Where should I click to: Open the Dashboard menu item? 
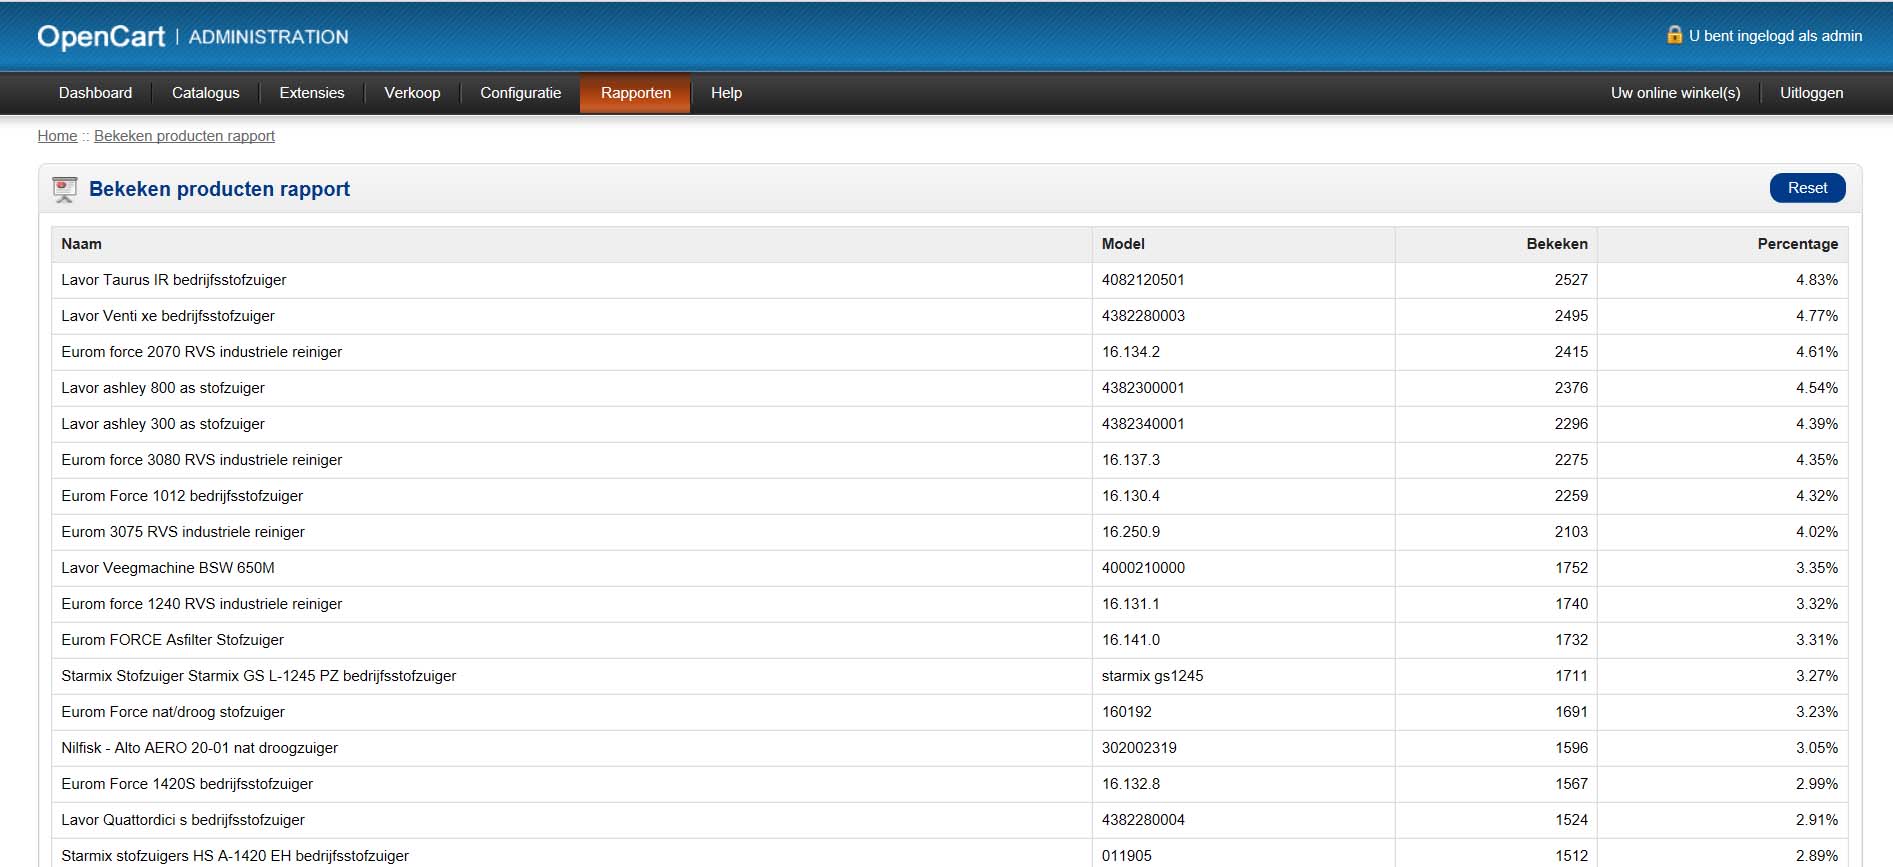coord(95,93)
